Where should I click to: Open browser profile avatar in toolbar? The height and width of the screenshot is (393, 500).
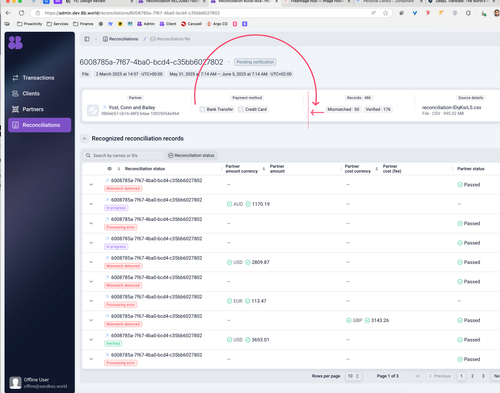[497, 13]
